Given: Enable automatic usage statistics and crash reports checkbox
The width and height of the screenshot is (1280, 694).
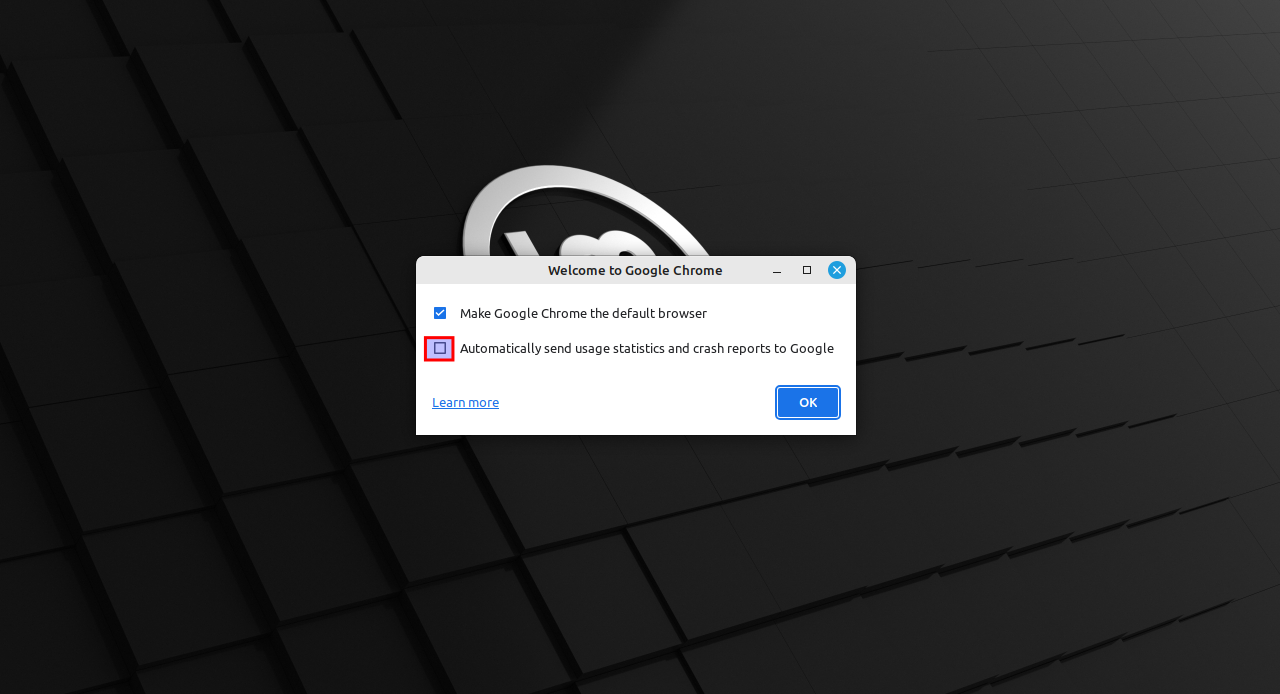Looking at the screenshot, I should tap(440, 348).
